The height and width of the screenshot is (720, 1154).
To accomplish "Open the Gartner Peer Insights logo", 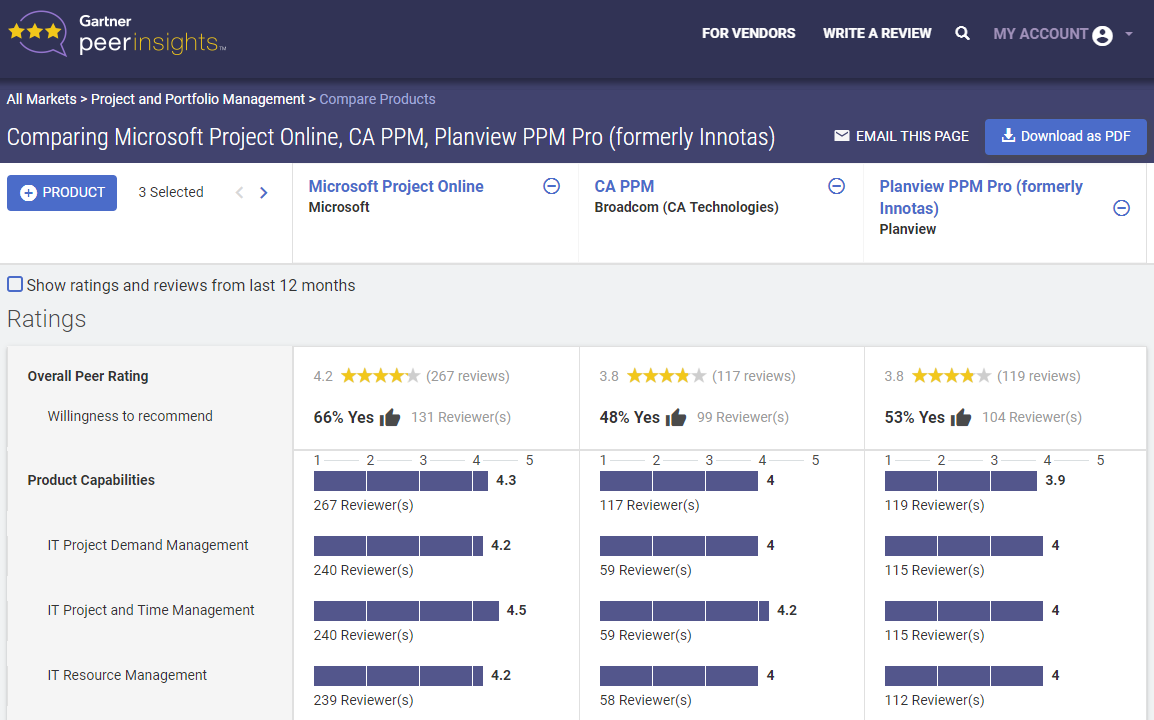I will 117,33.
